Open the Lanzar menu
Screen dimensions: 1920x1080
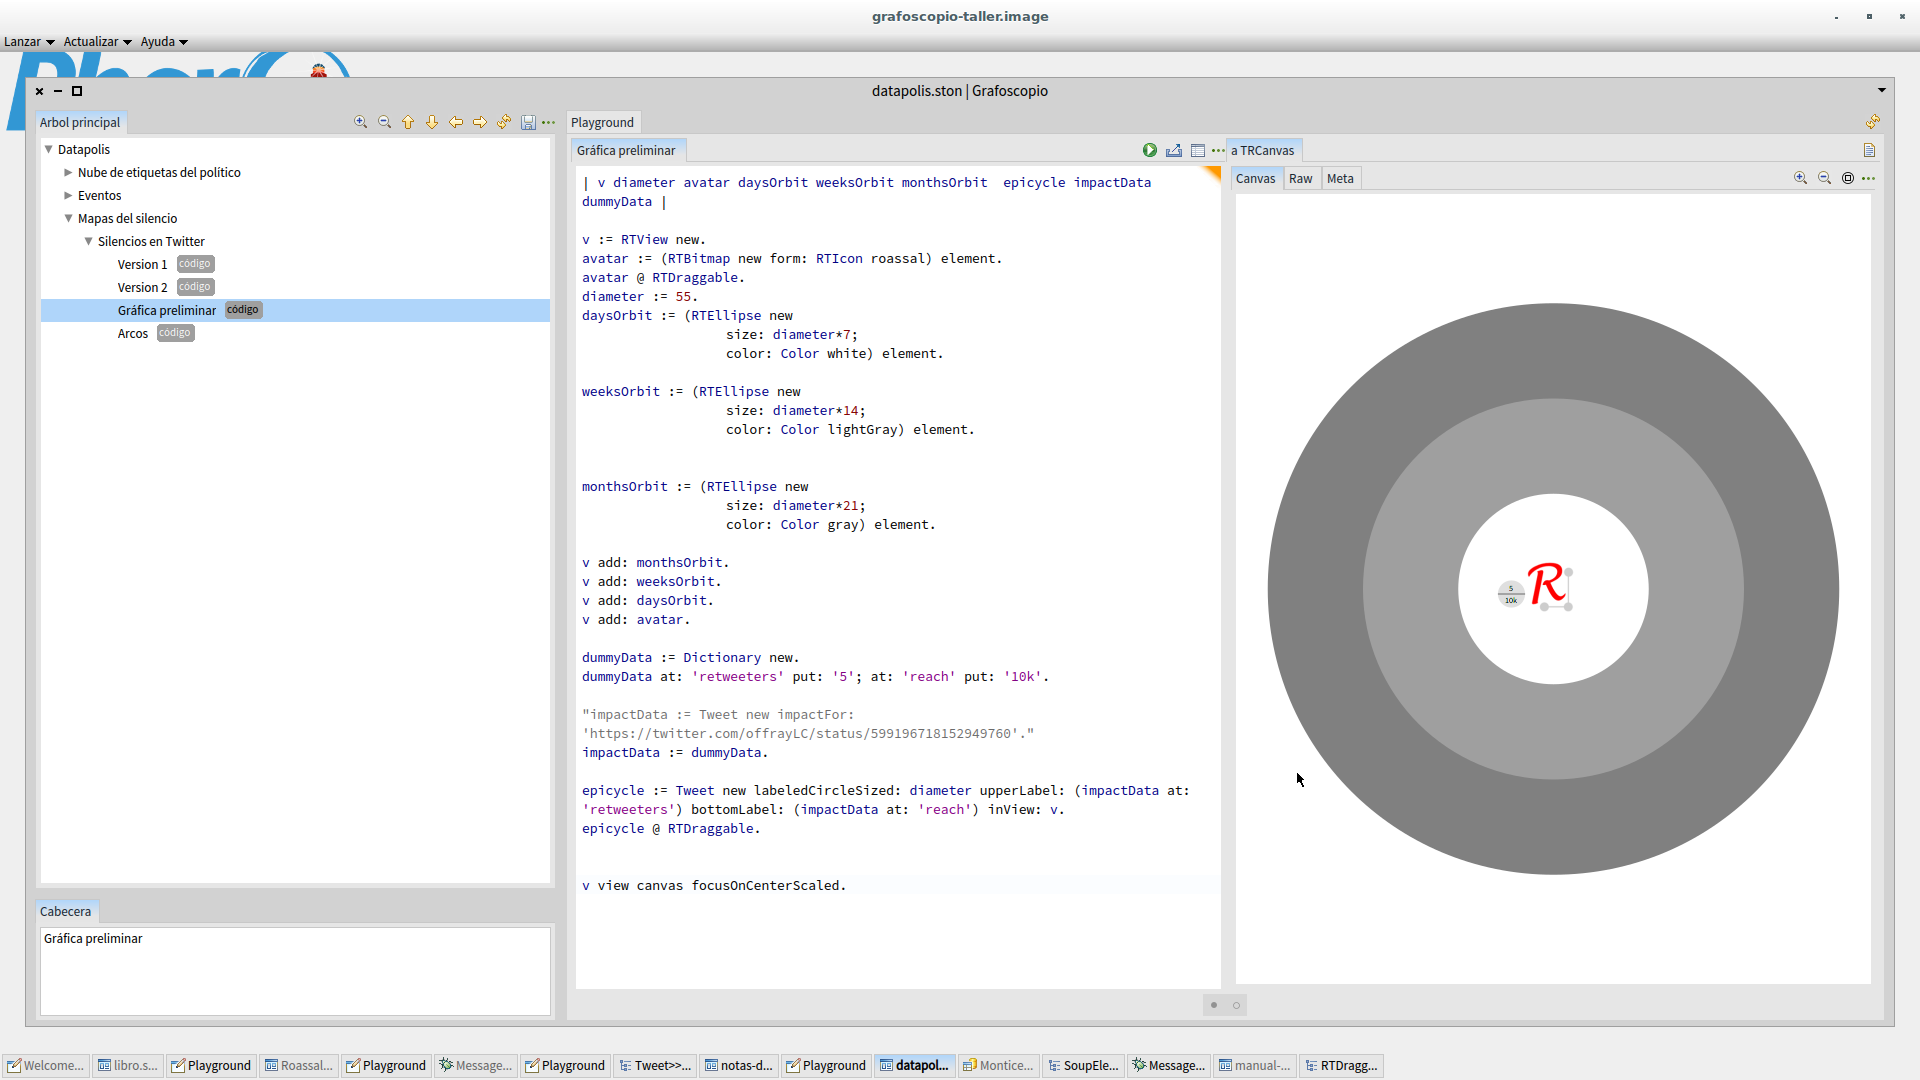(x=28, y=41)
